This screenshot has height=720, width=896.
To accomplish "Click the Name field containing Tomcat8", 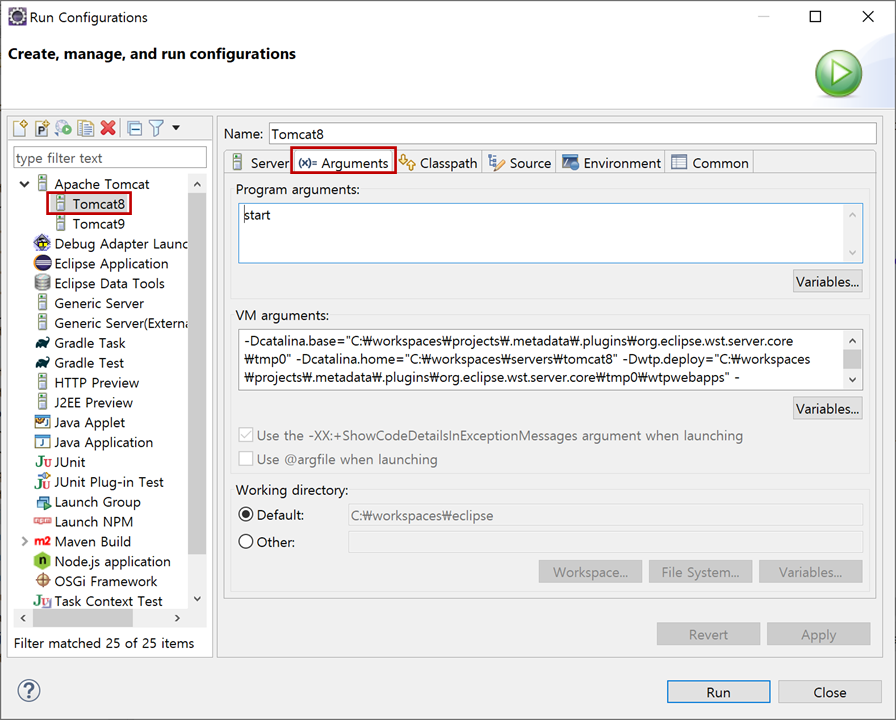I will (573, 134).
